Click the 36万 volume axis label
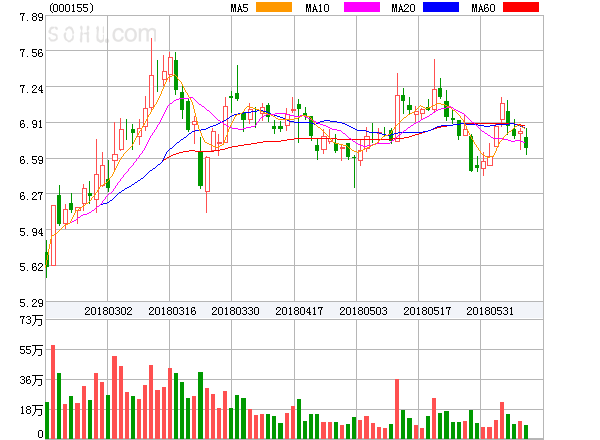The width and height of the screenshot is (600, 440). (31, 380)
